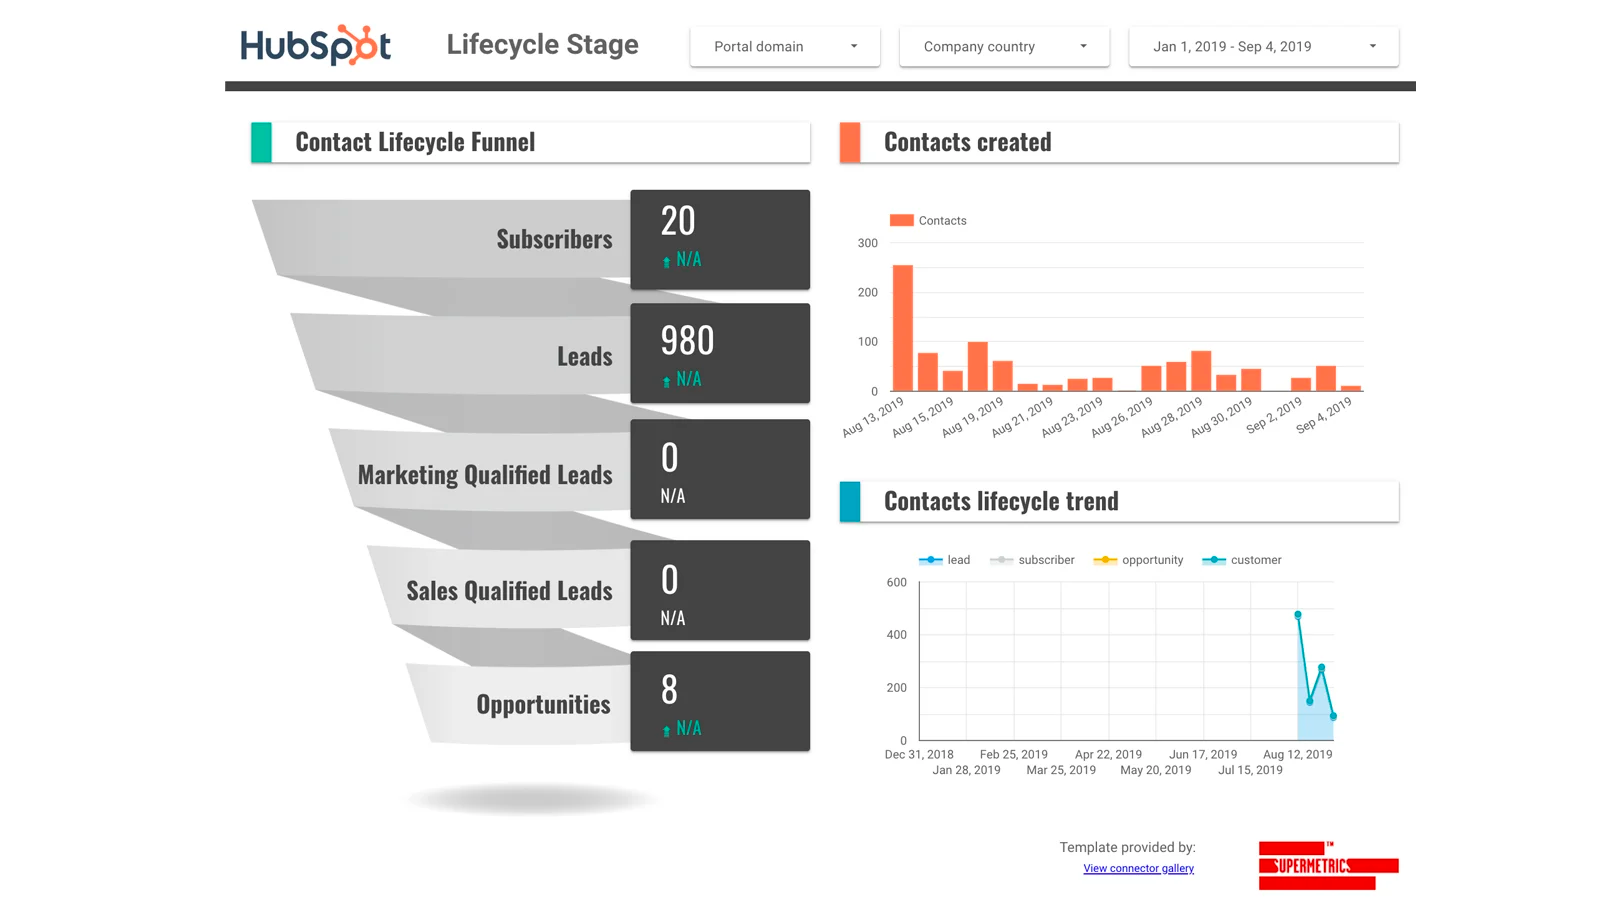Click the green arrow under Subscribers count
This screenshot has height=900, width=1600.
[666, 262]
